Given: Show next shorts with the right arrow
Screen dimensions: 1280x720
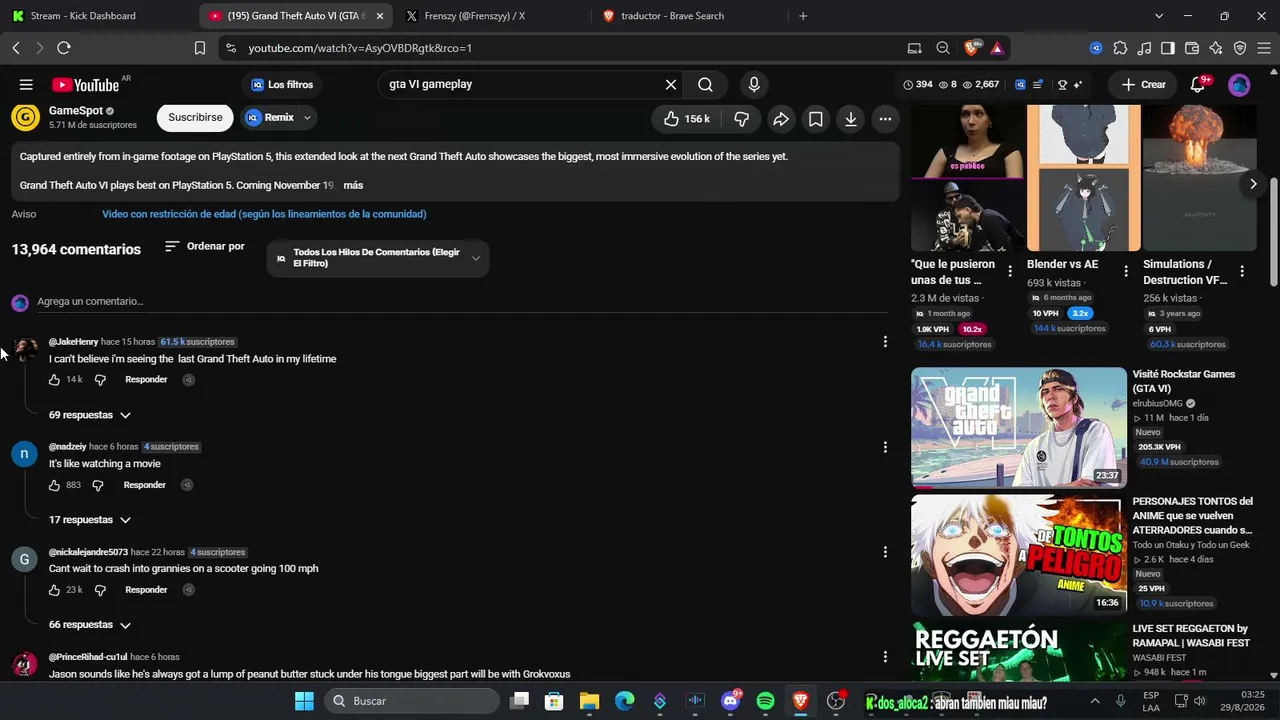Looking at the screenshot, I should coord(1253,184).
